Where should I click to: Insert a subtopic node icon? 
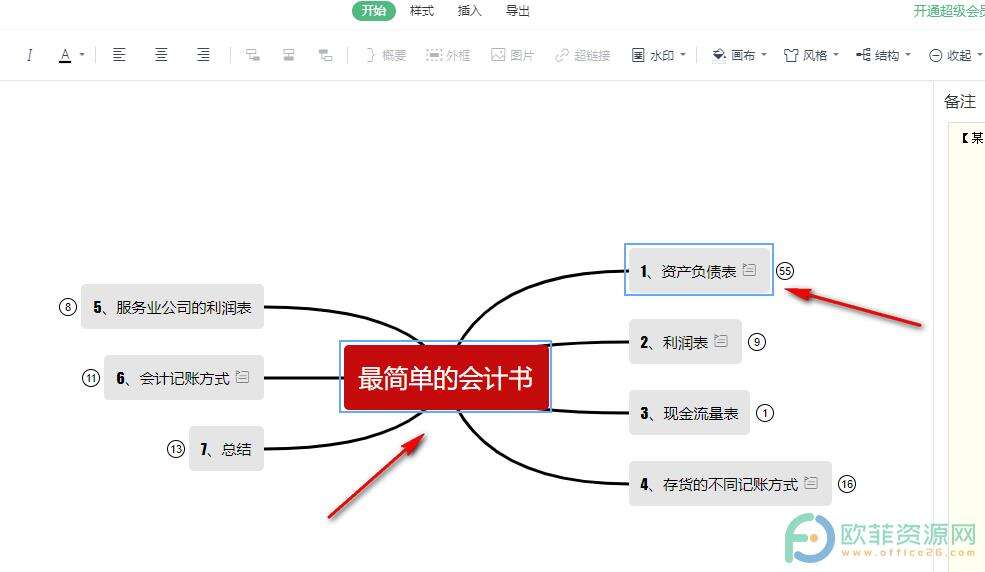[253, 55]
